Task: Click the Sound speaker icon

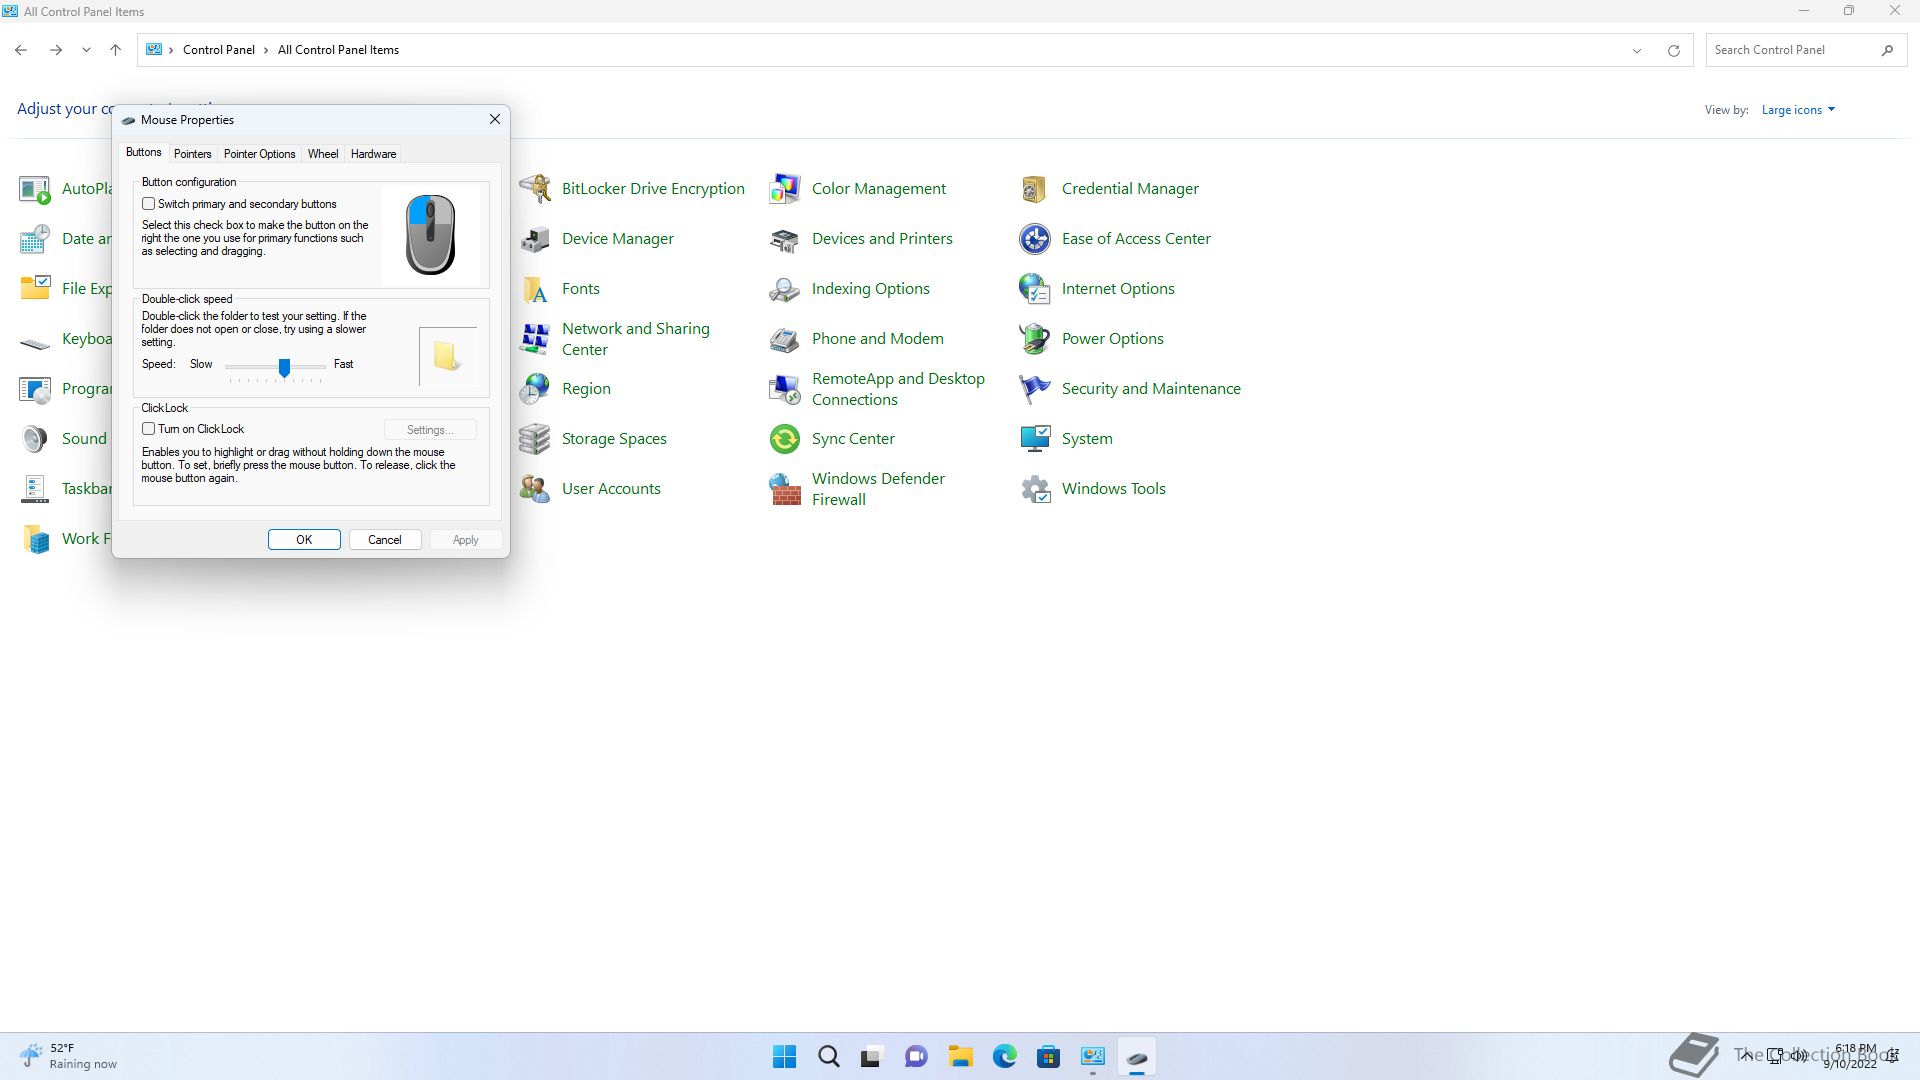Action: pos(35,438)
